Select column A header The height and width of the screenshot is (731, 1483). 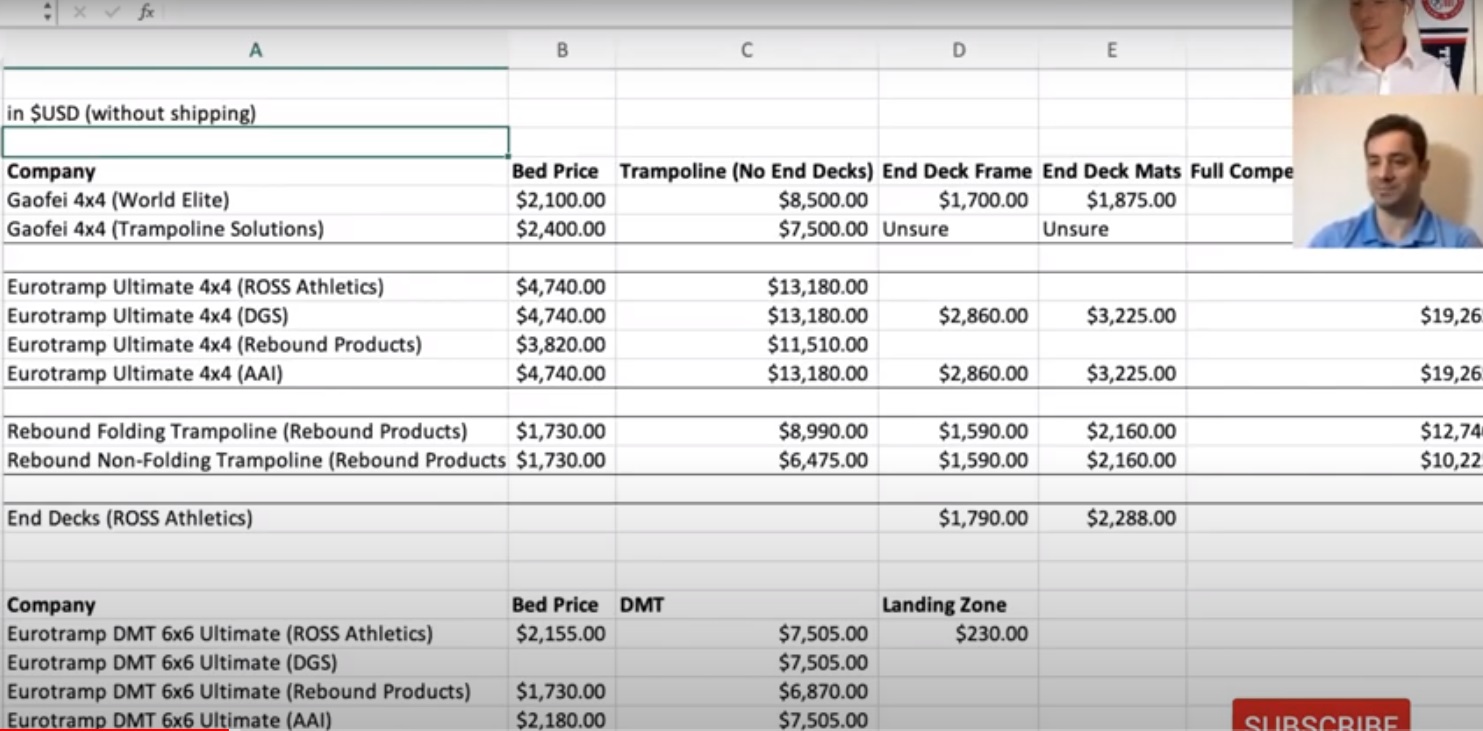[255, 50]
